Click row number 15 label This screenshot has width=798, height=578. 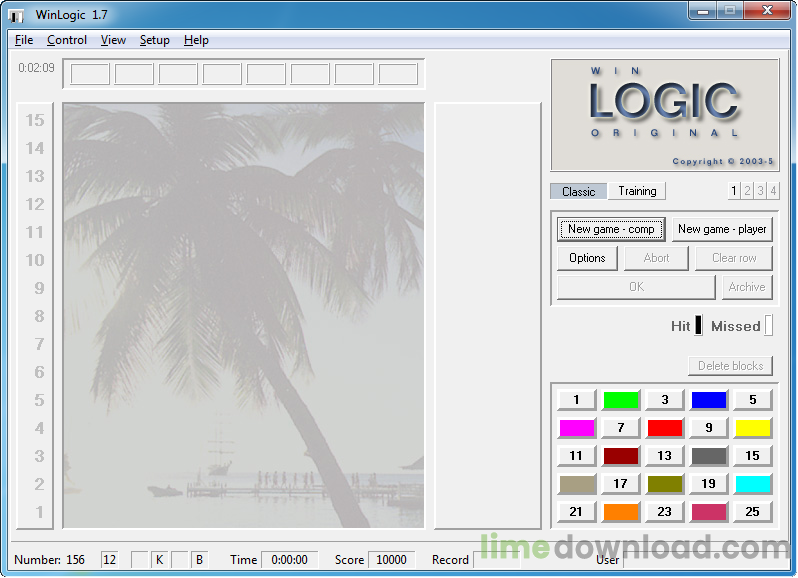coord(35,121)
